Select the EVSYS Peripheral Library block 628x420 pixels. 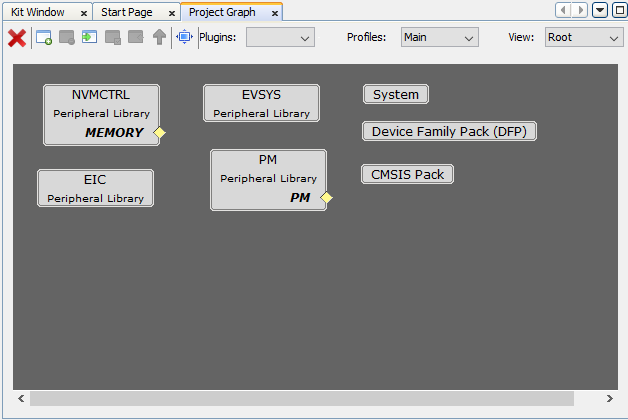coord(261,103)
